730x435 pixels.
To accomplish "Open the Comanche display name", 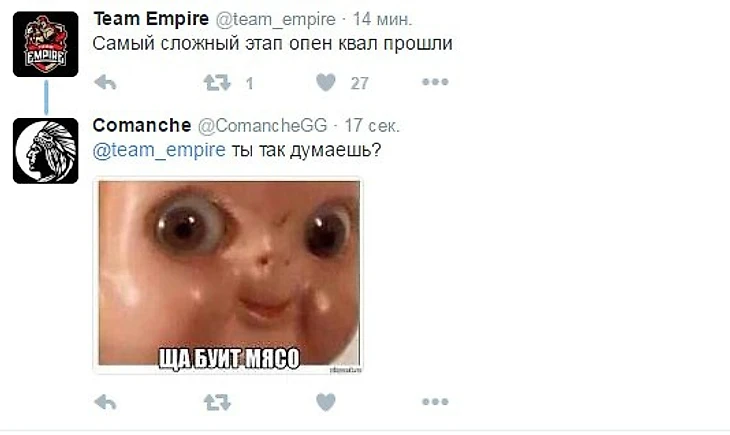I will click(x=142, y=125).
